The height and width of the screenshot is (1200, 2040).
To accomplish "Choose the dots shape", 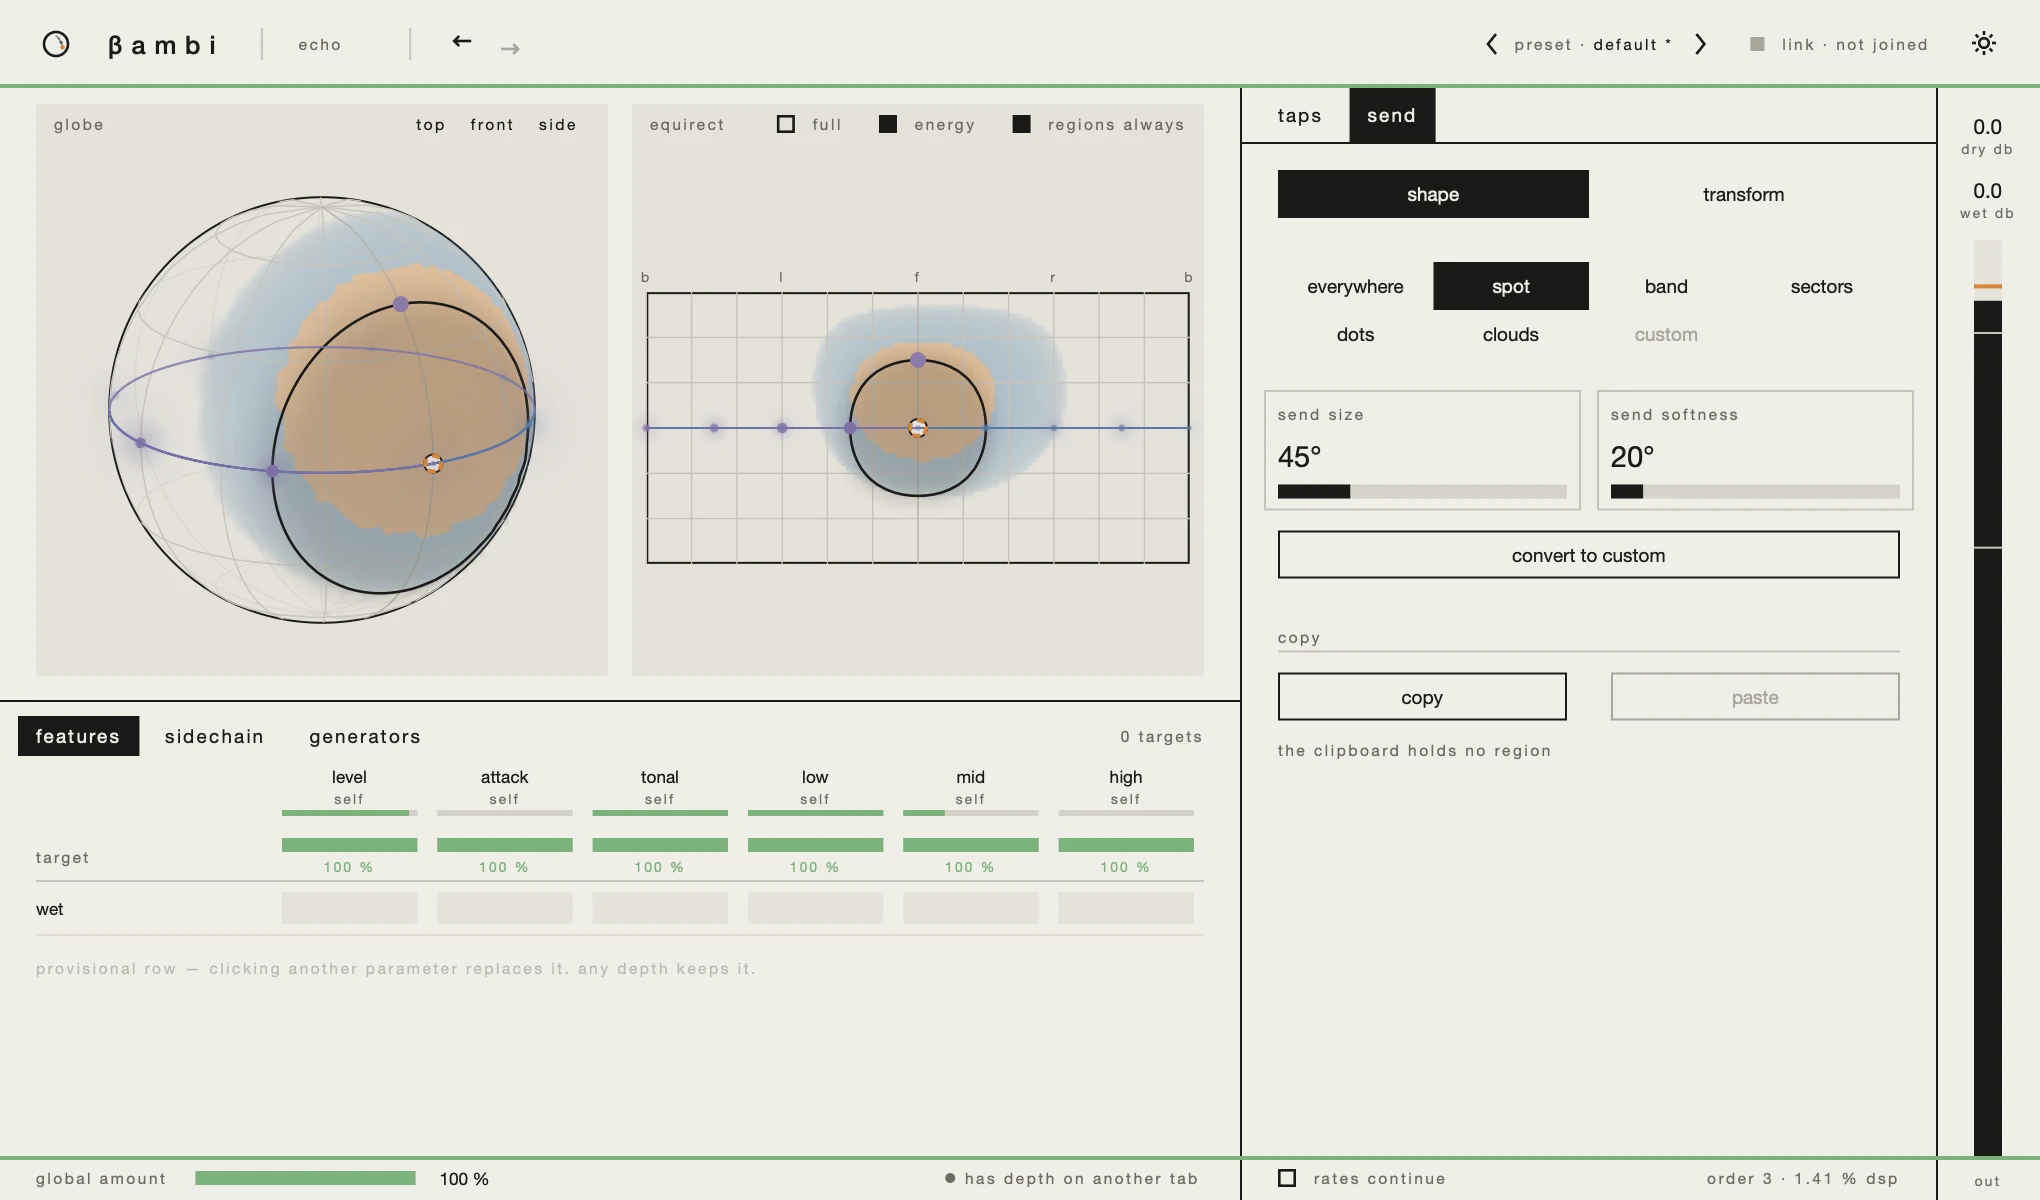I will 1355,334.
